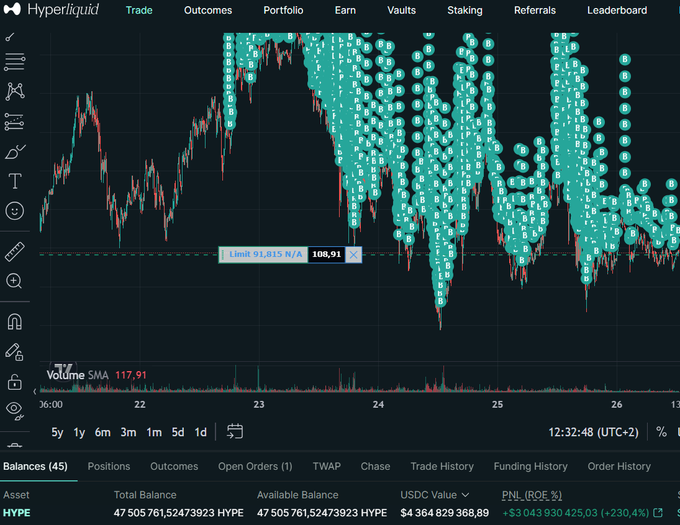Select the line cursor tool at top

(10, 37)
